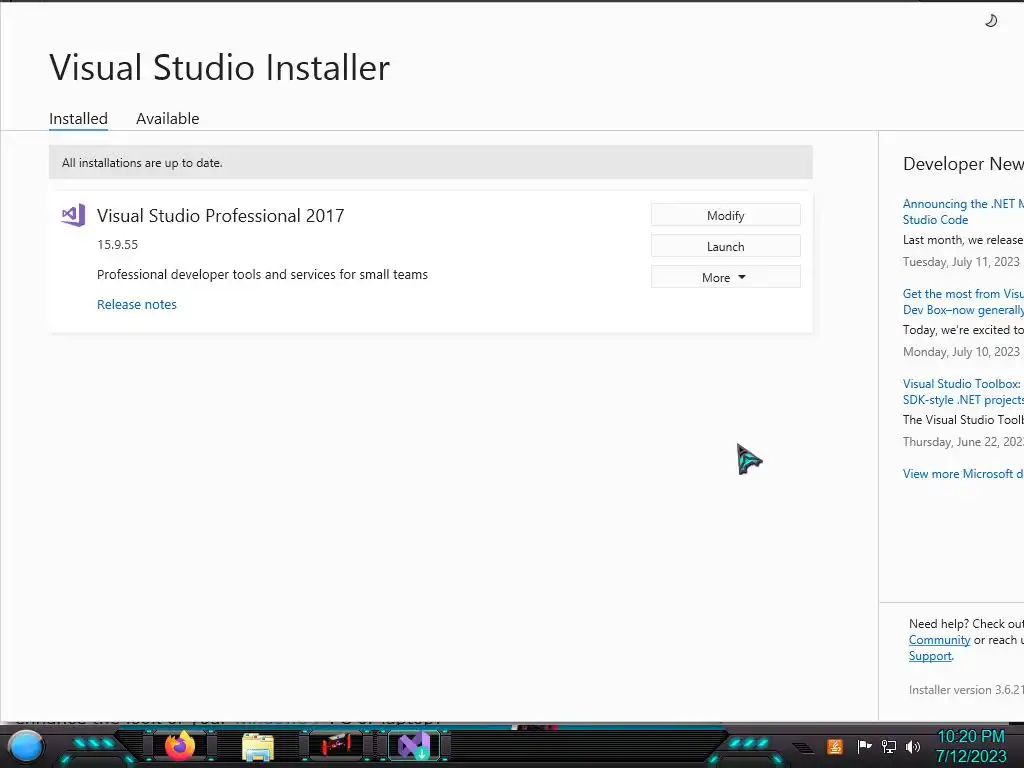
Task: Click the orange Java tray icon
Action: click(x=835, y=746)
